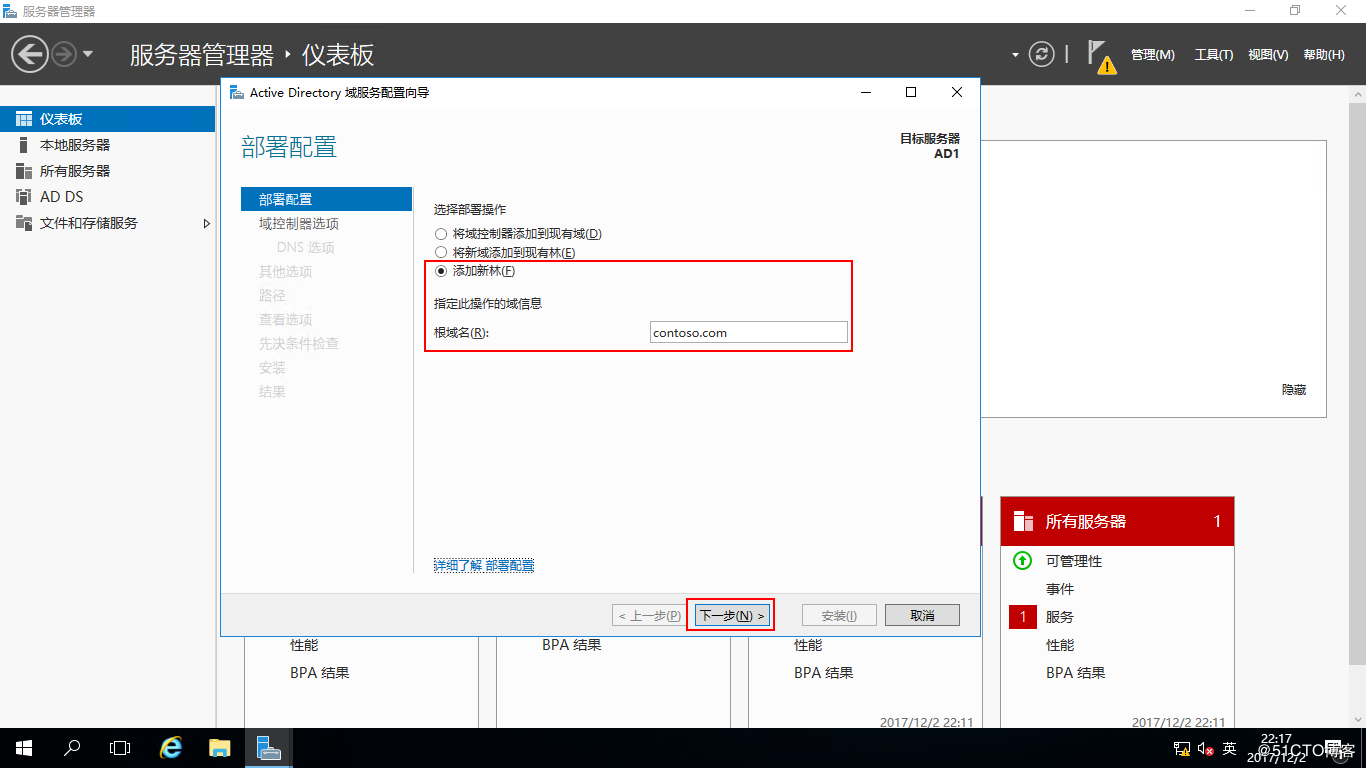Image resolution: width=1366 pixels, height=768 pixels.
Task: Click the 所有服务器 icon in sidebar
Action: click(x=24, y=171)
